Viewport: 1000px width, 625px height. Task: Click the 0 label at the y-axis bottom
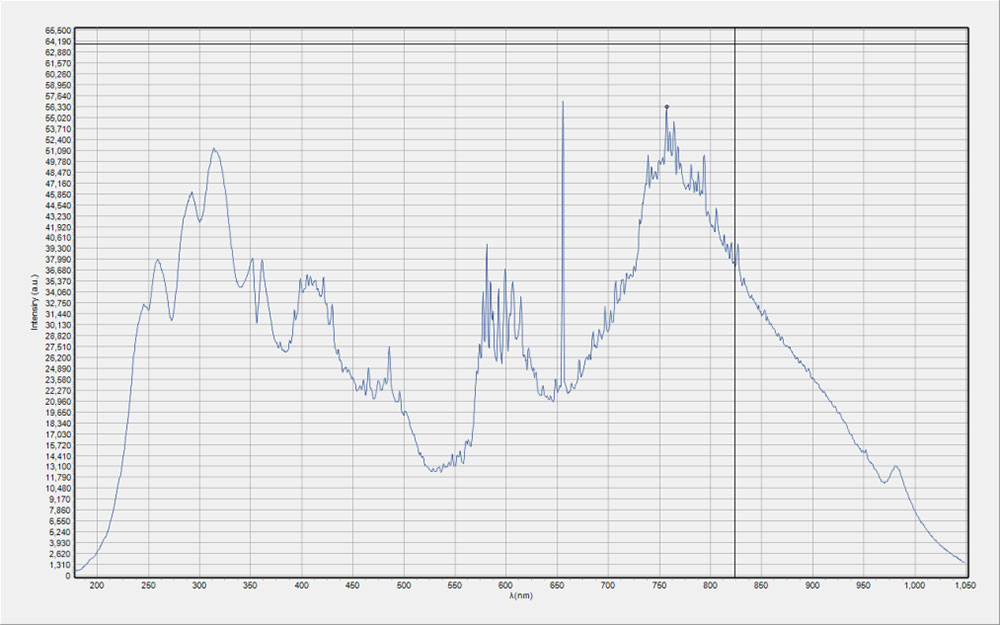68,576
